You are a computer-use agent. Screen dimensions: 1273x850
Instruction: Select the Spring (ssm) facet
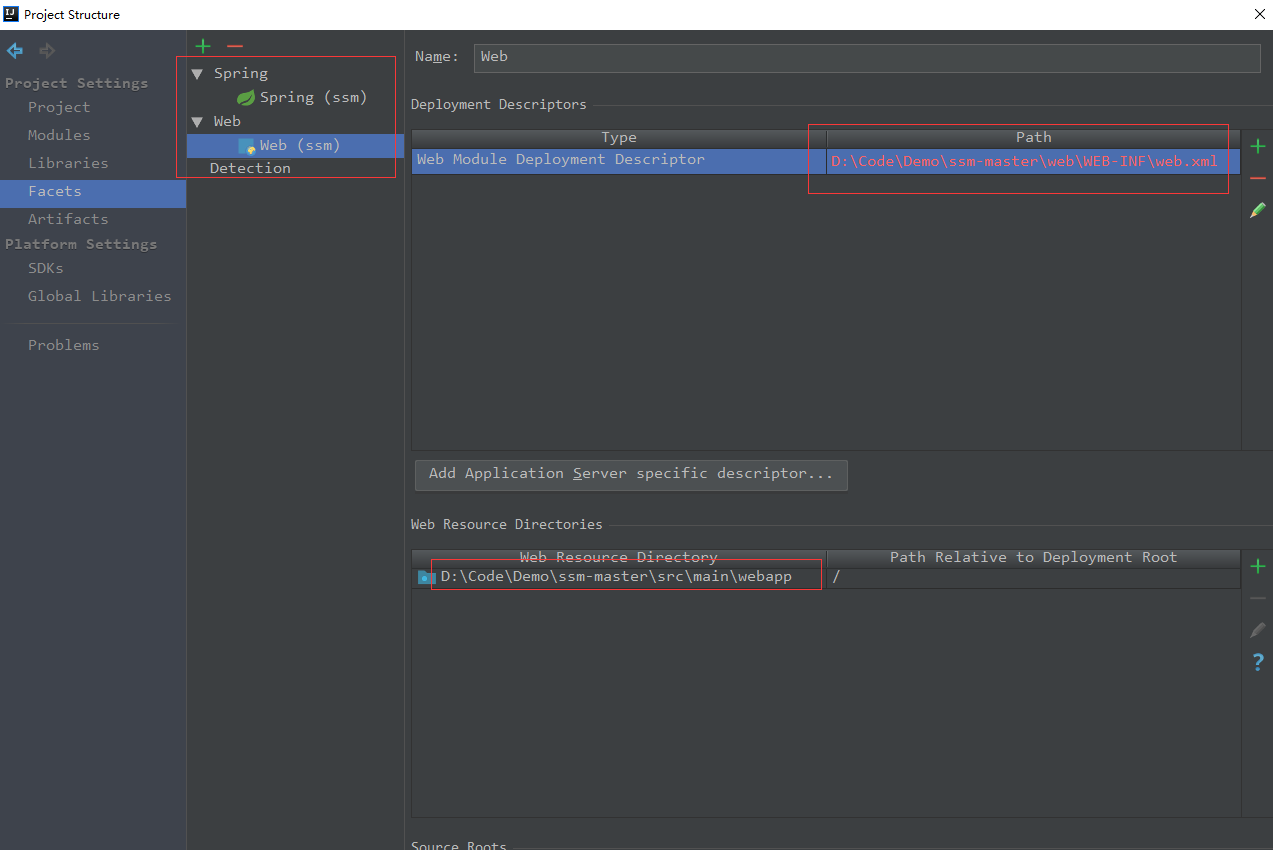click(x=313, y=98)
